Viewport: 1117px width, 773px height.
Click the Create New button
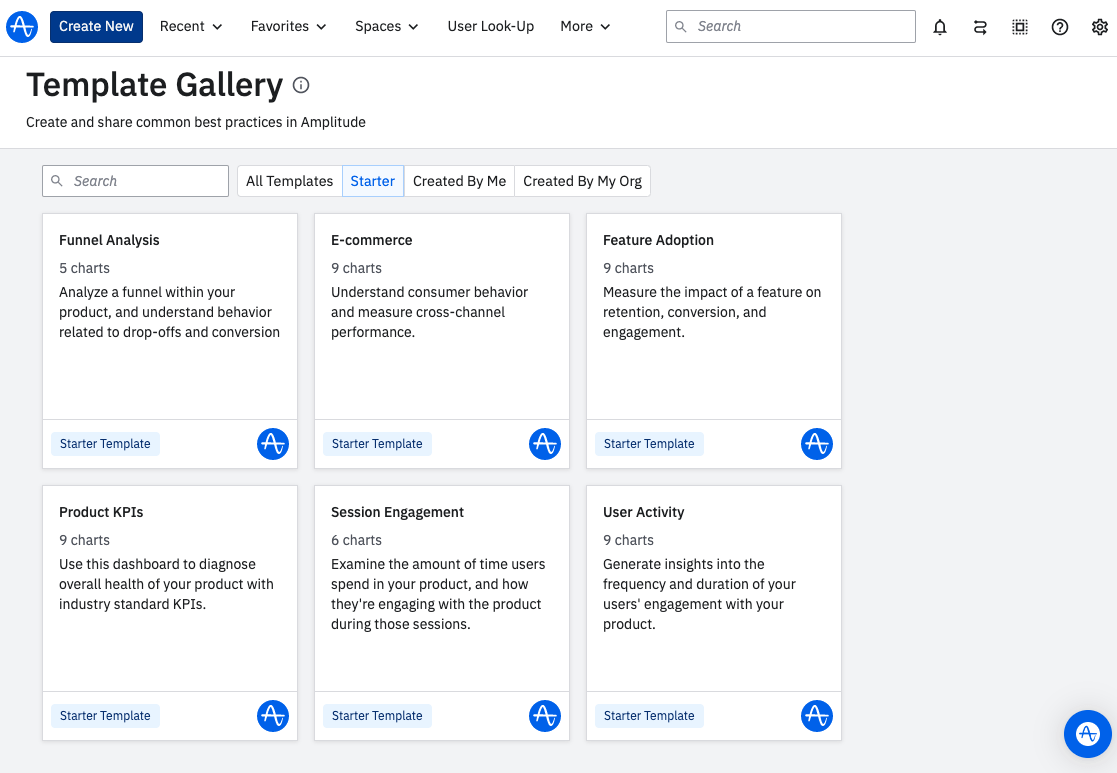pyautogui.click(x=96, y=27)
